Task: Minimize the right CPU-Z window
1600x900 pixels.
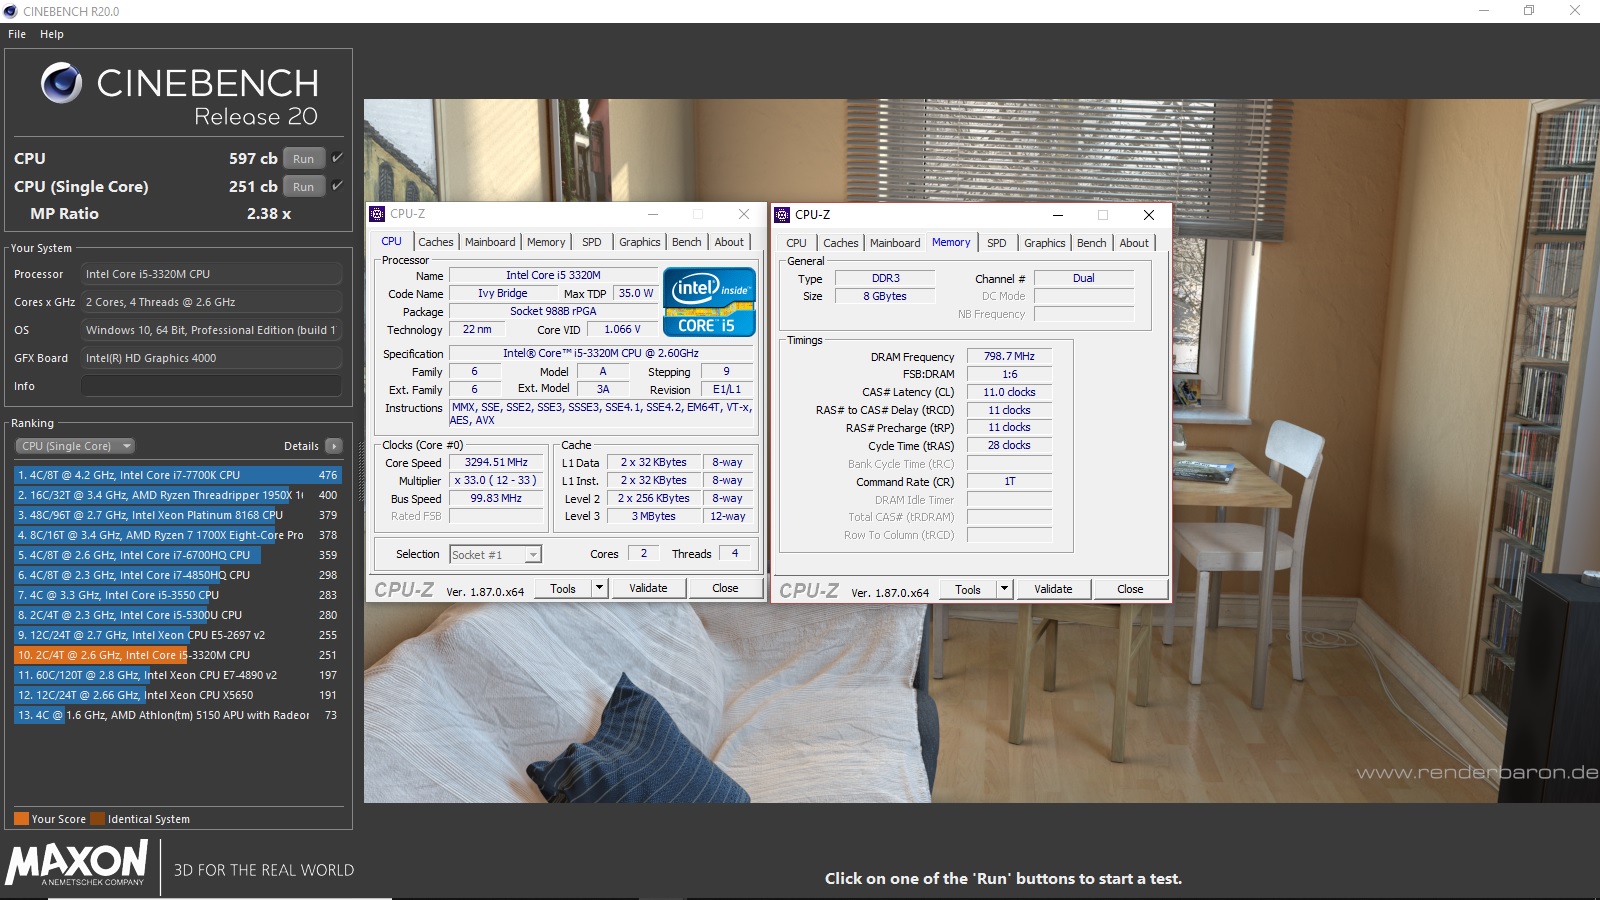Action: [x=1058, y=215]
